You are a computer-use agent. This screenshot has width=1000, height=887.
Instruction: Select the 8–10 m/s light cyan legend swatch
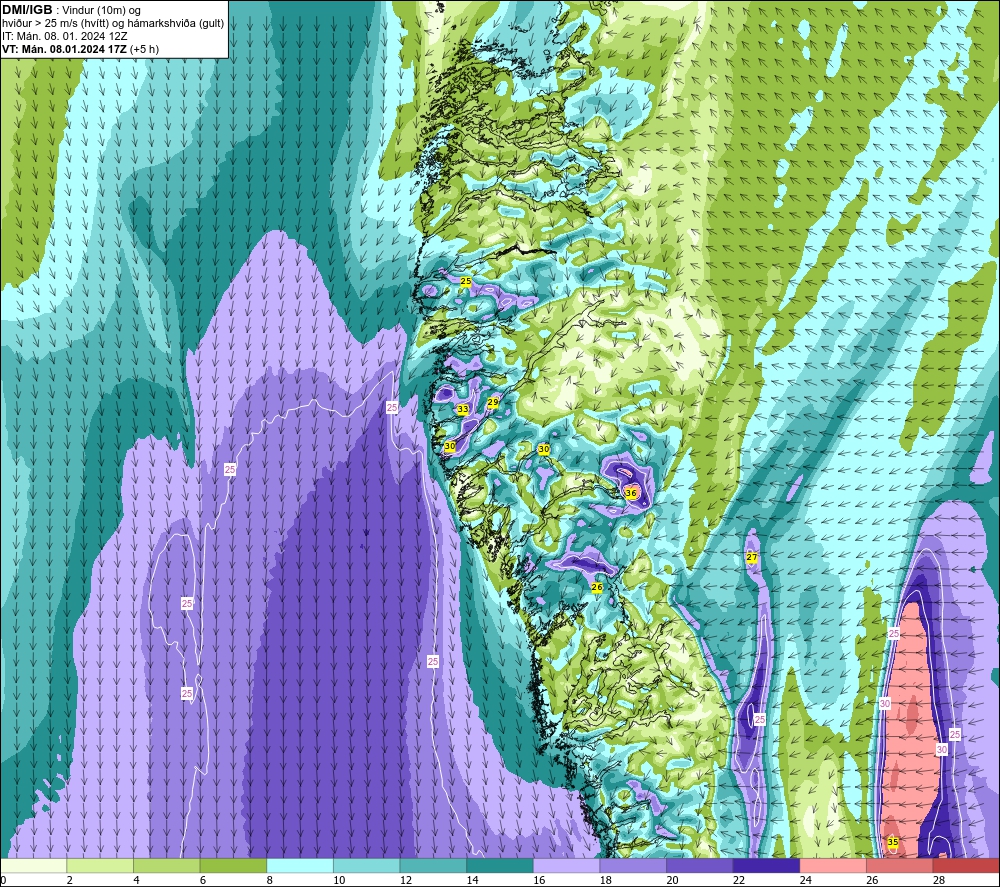(300, 865)
